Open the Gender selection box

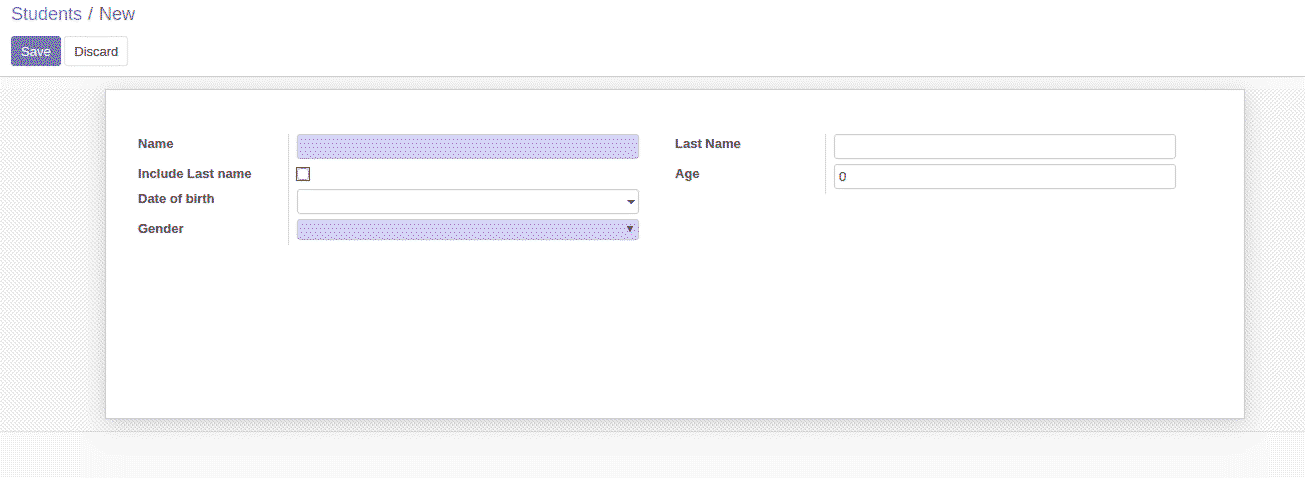pyautogui.click(x=458, y=230)
